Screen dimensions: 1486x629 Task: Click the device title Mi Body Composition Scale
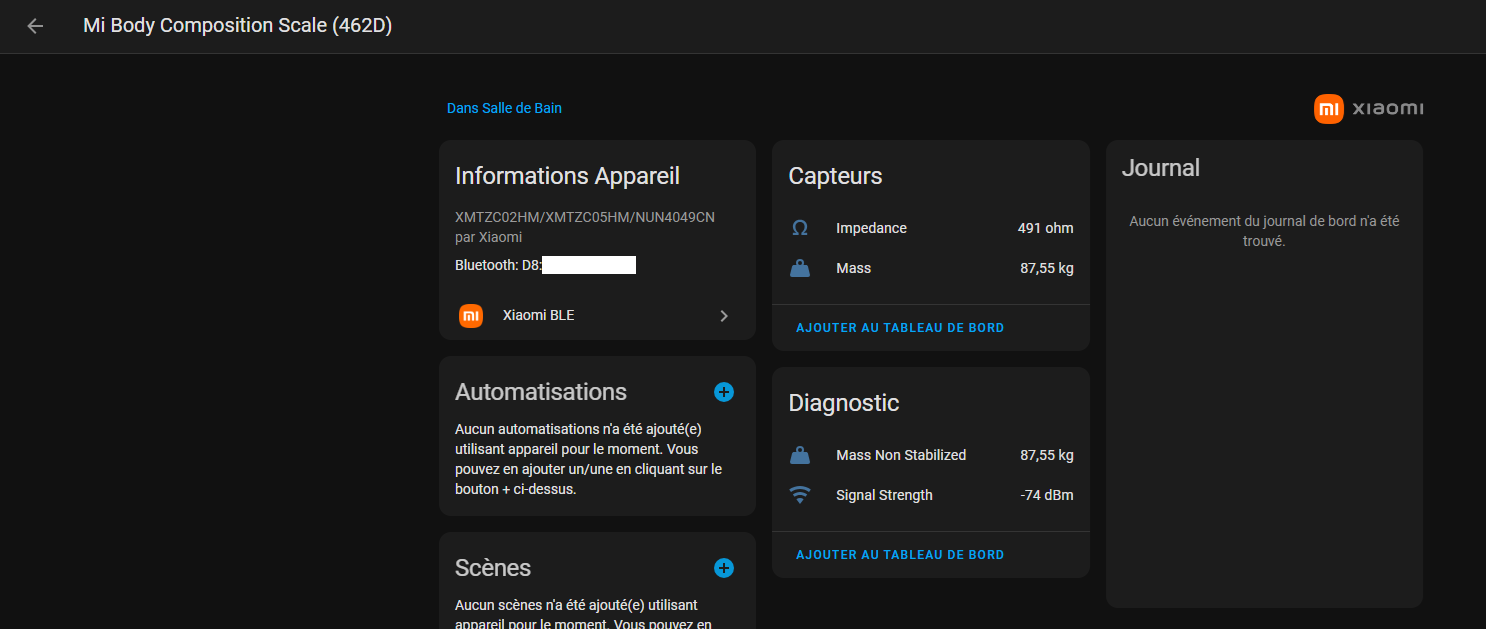point(237,26)
